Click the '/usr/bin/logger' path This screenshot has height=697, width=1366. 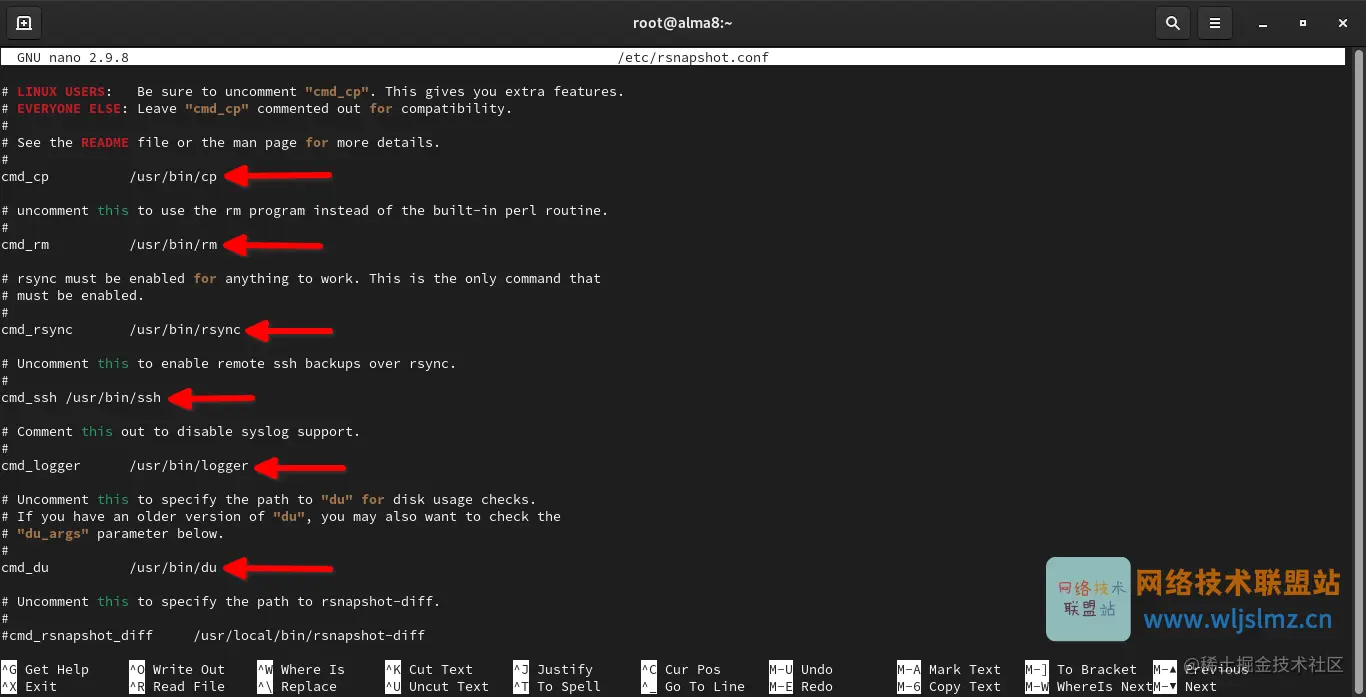(189, 465)
